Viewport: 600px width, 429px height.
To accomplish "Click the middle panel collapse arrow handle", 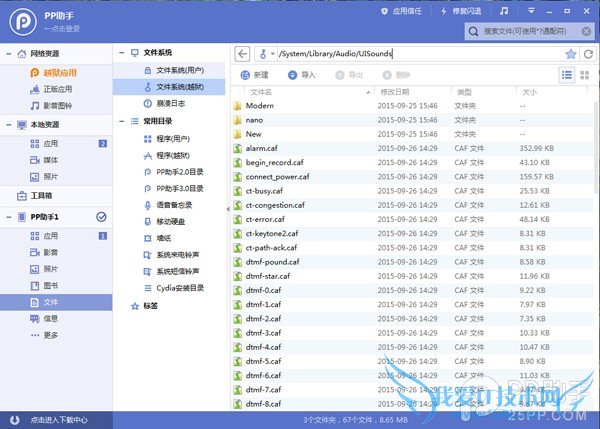I will tap(228, 209).
